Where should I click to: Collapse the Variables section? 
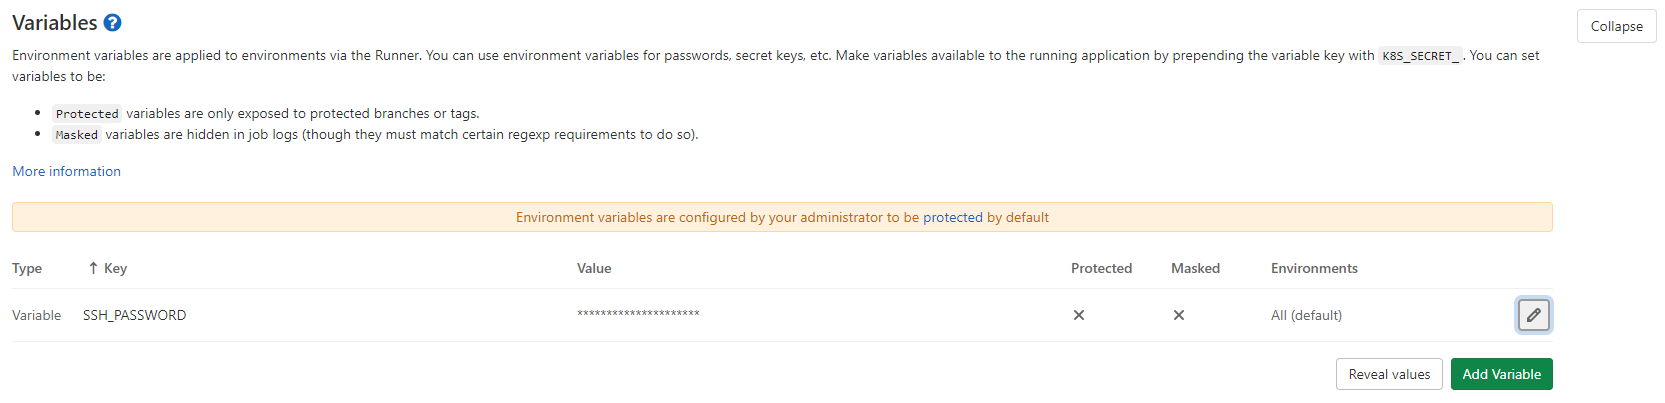click(1616, 26)
